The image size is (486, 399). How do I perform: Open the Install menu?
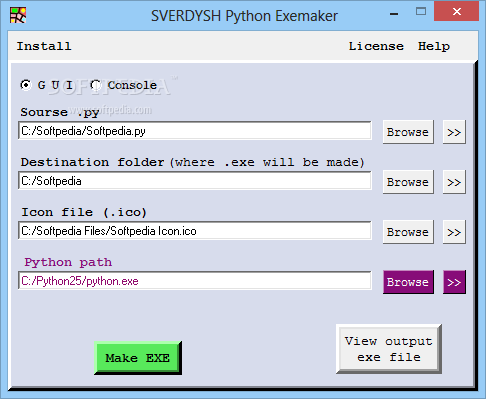click(44, 46)
